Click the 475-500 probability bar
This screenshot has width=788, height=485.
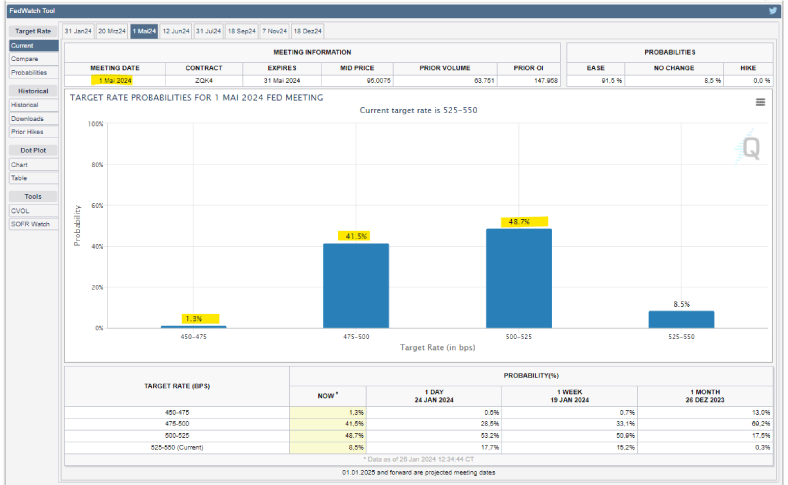tap(355, 285)
